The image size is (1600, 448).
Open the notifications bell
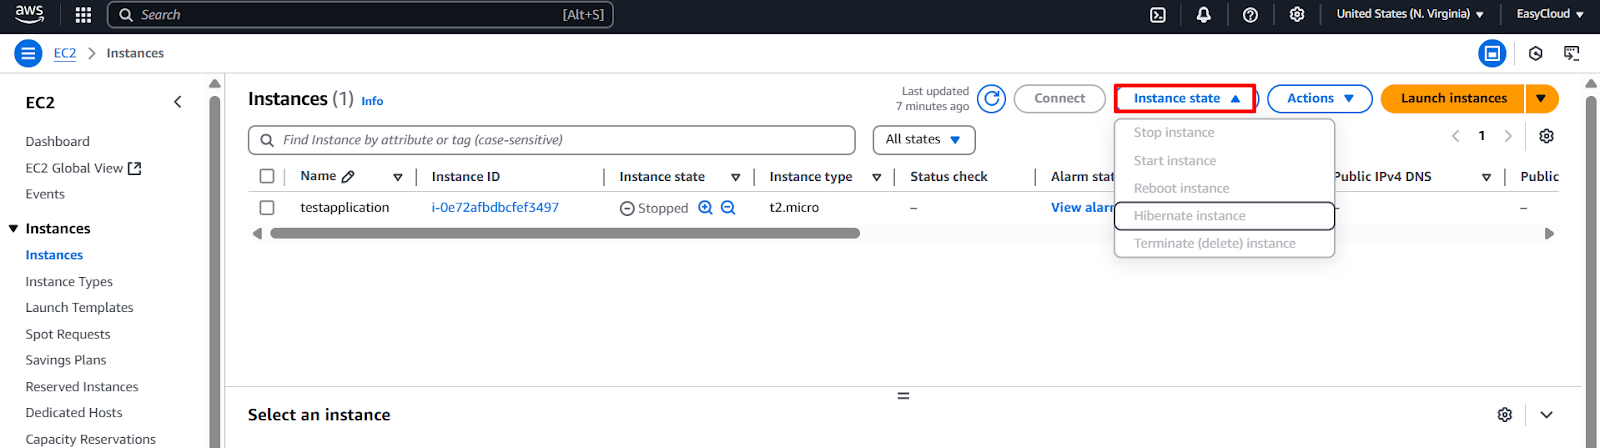click(x=1204, y=15)
